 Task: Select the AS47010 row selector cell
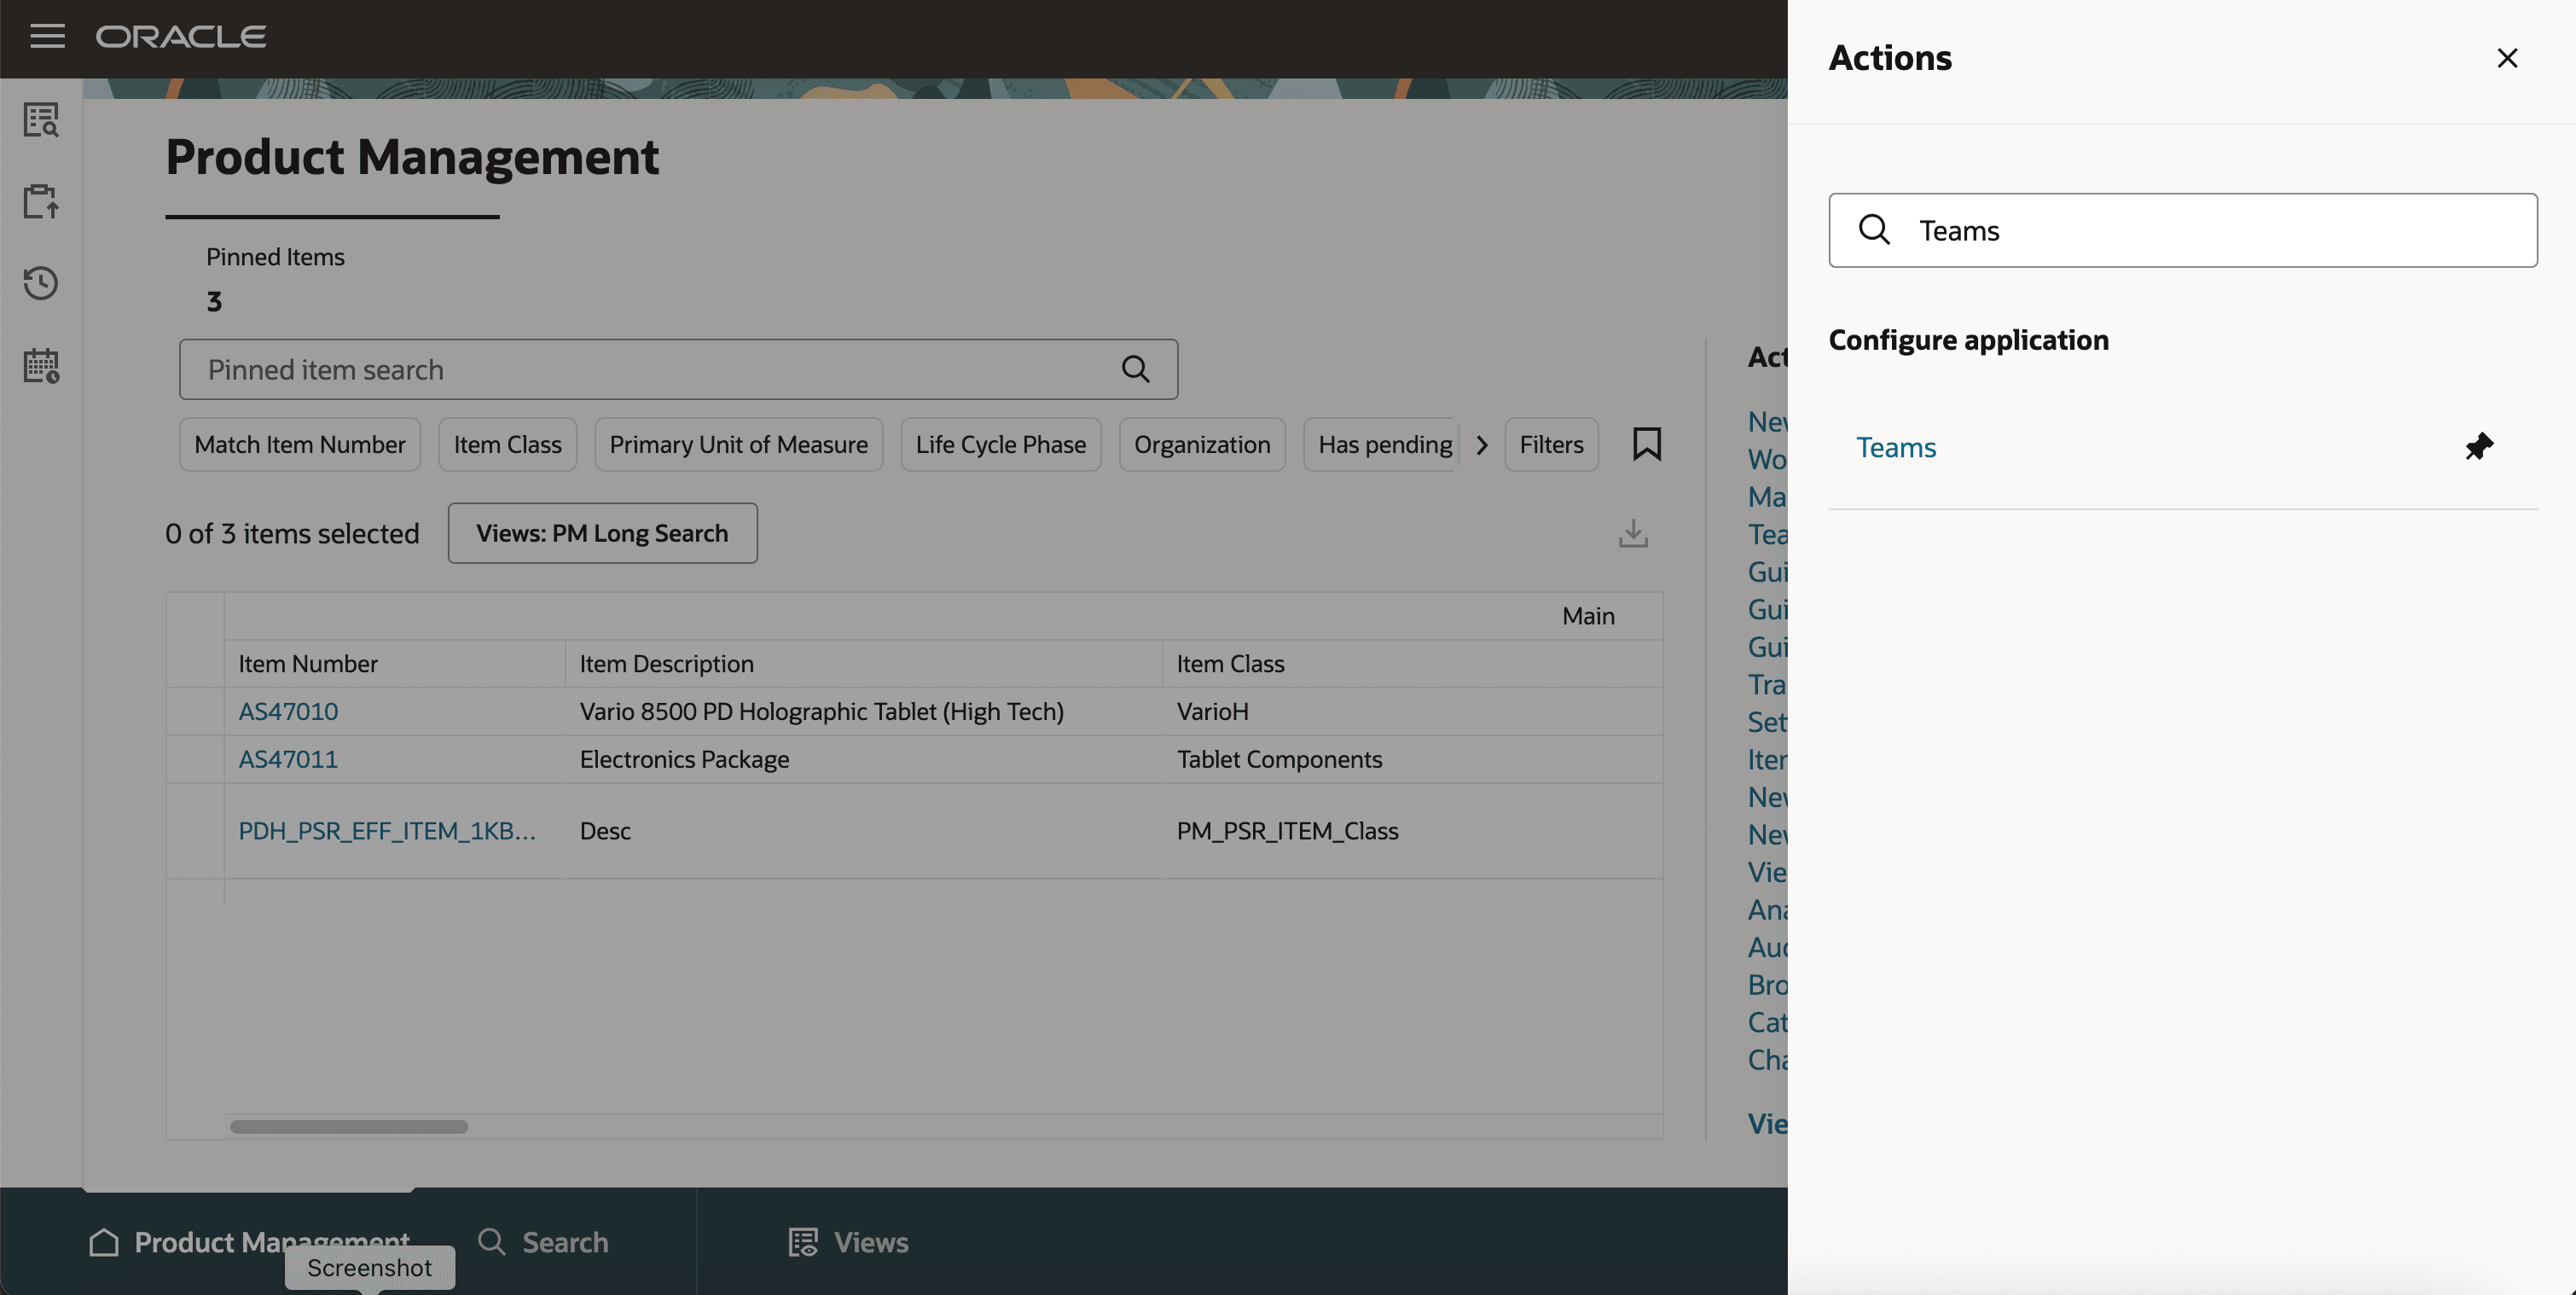tap(195, 711)
